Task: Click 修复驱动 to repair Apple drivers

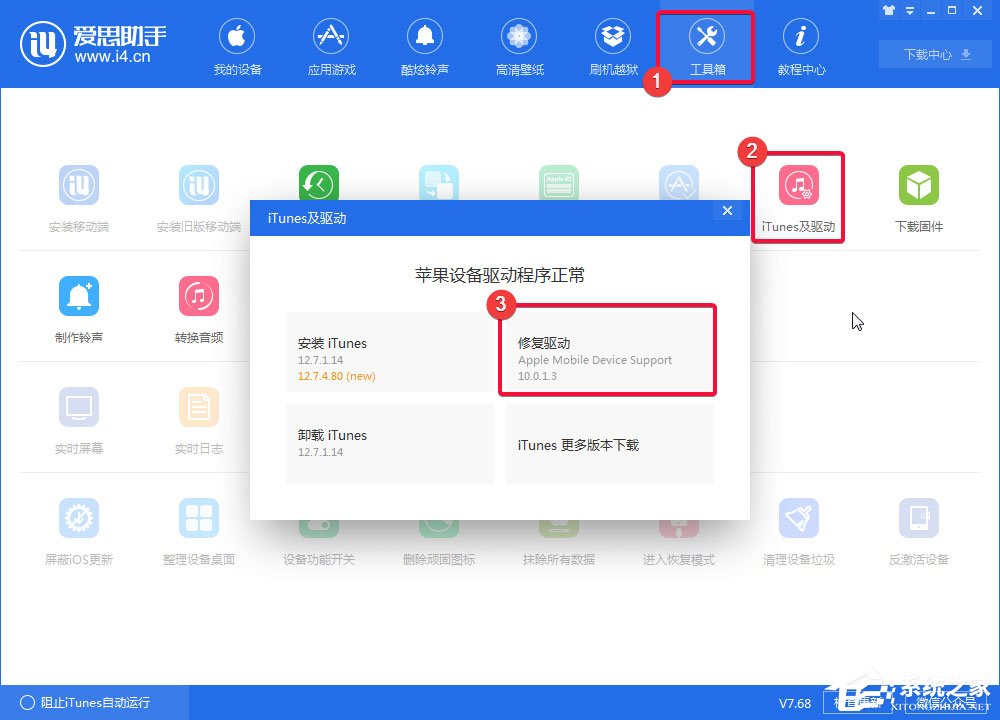Action: coord(607,350)
